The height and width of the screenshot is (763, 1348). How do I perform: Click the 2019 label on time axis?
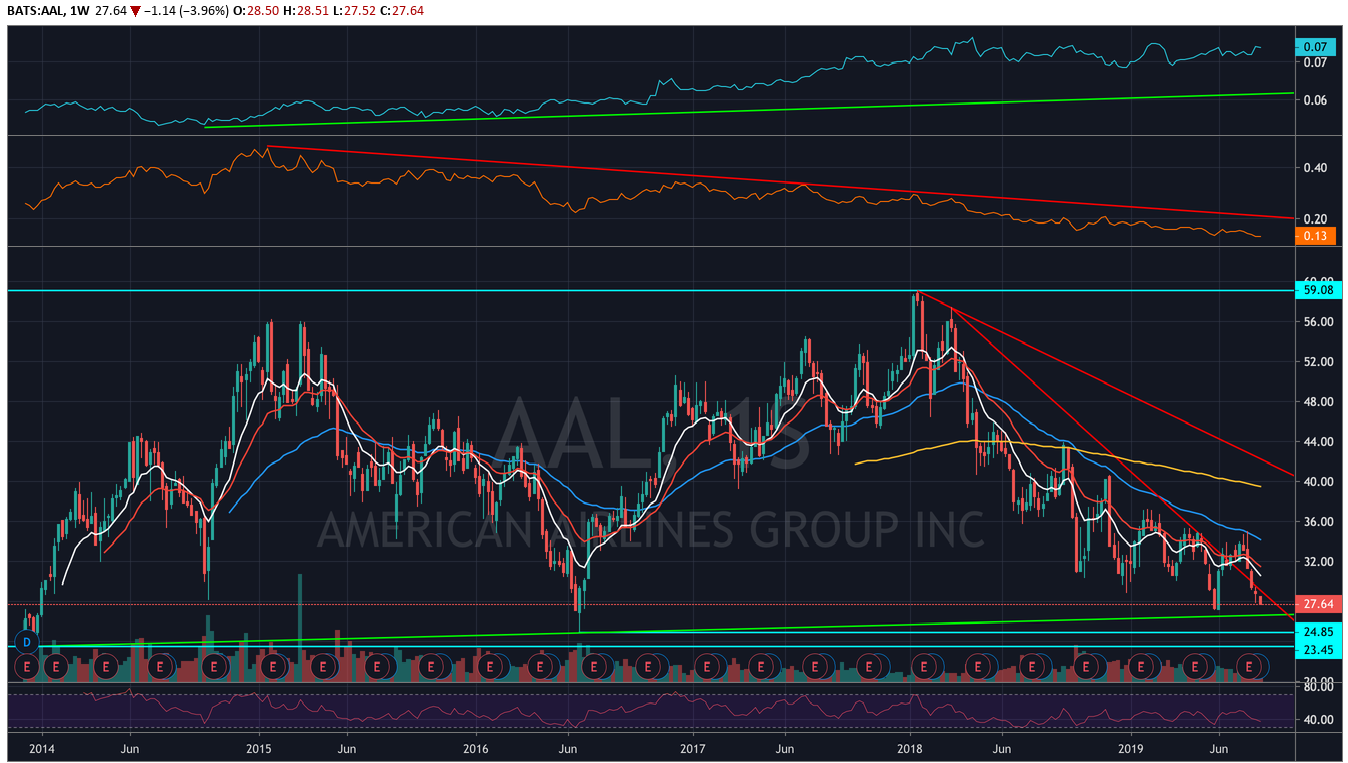[1130, 747]
